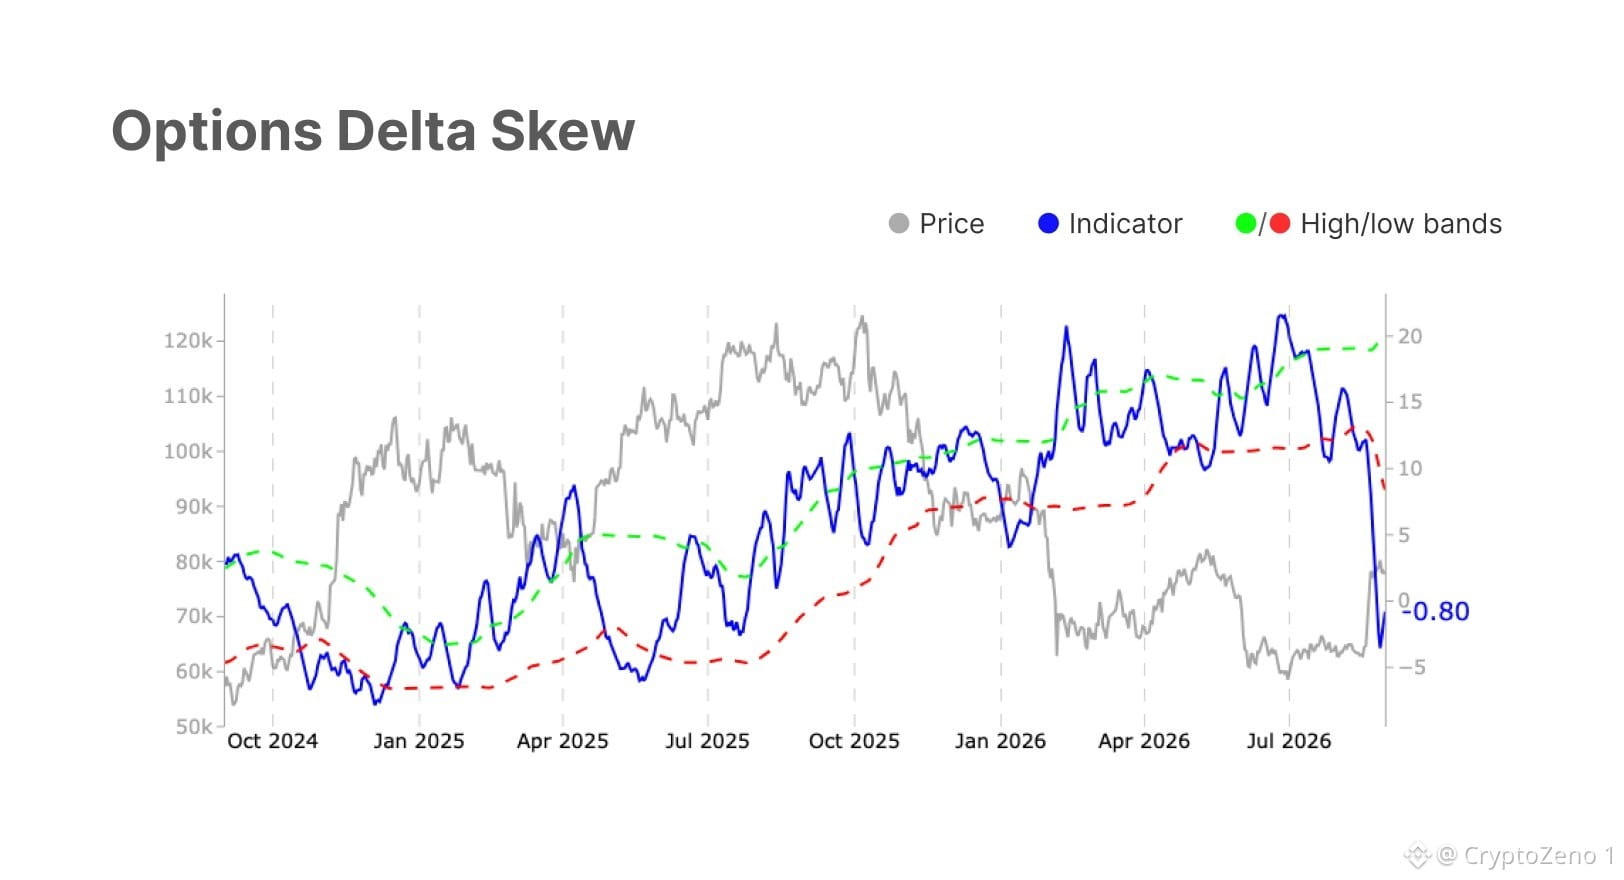Click the Options Delta Skew title

pos(373,131)
